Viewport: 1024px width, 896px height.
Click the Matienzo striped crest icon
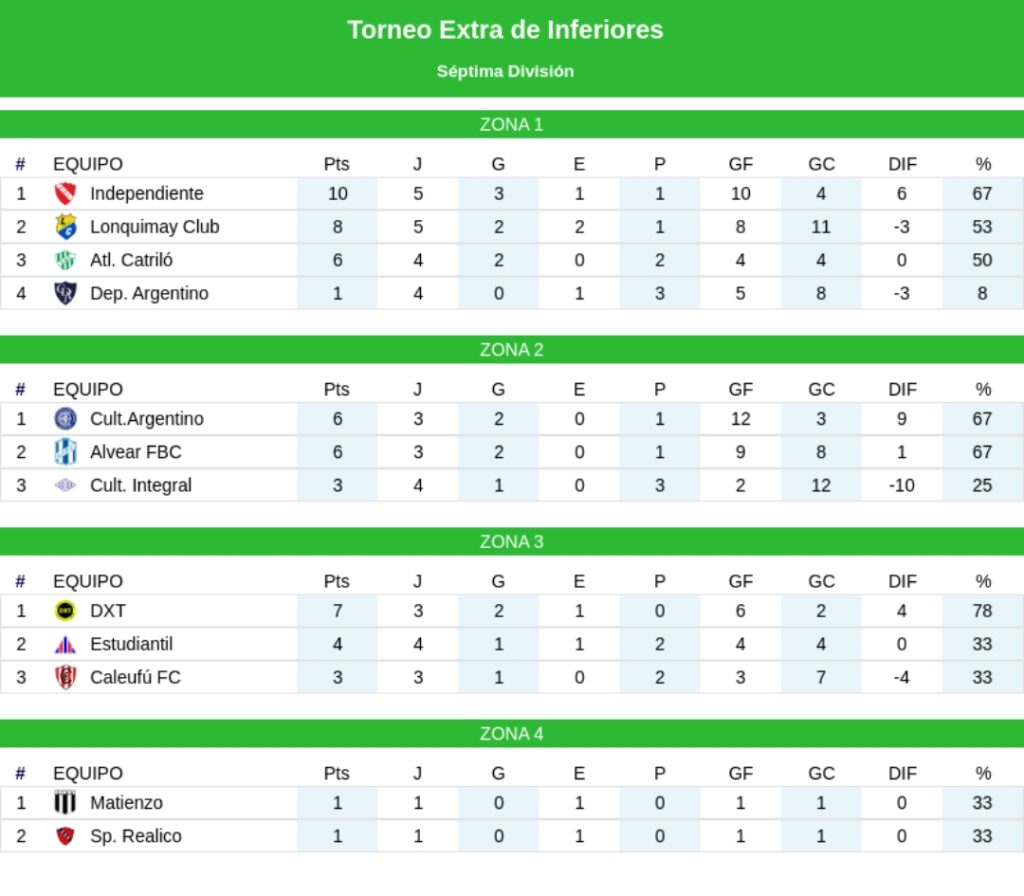click(65, 803)
